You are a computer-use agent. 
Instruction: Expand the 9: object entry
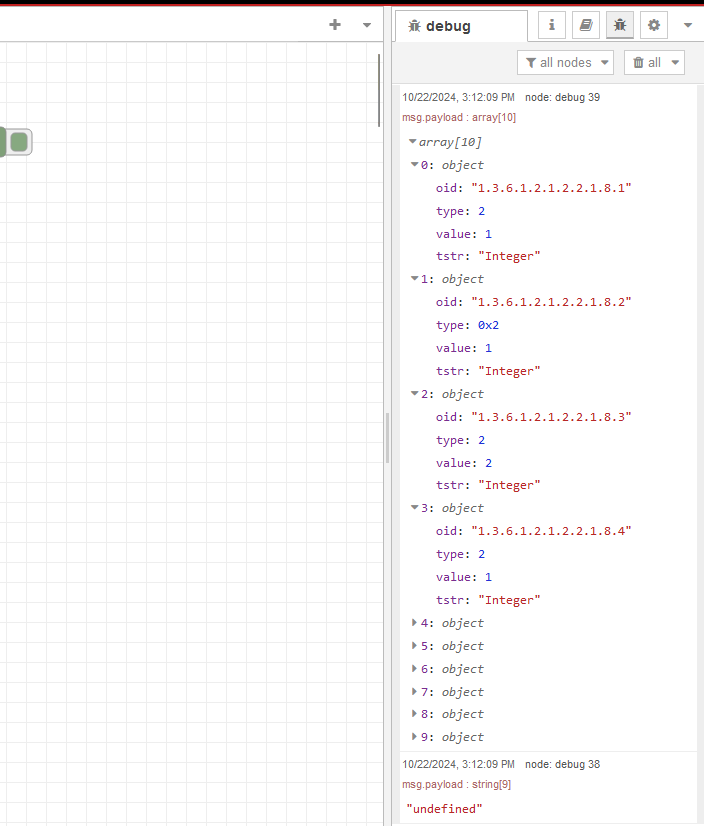click(414, 736)
